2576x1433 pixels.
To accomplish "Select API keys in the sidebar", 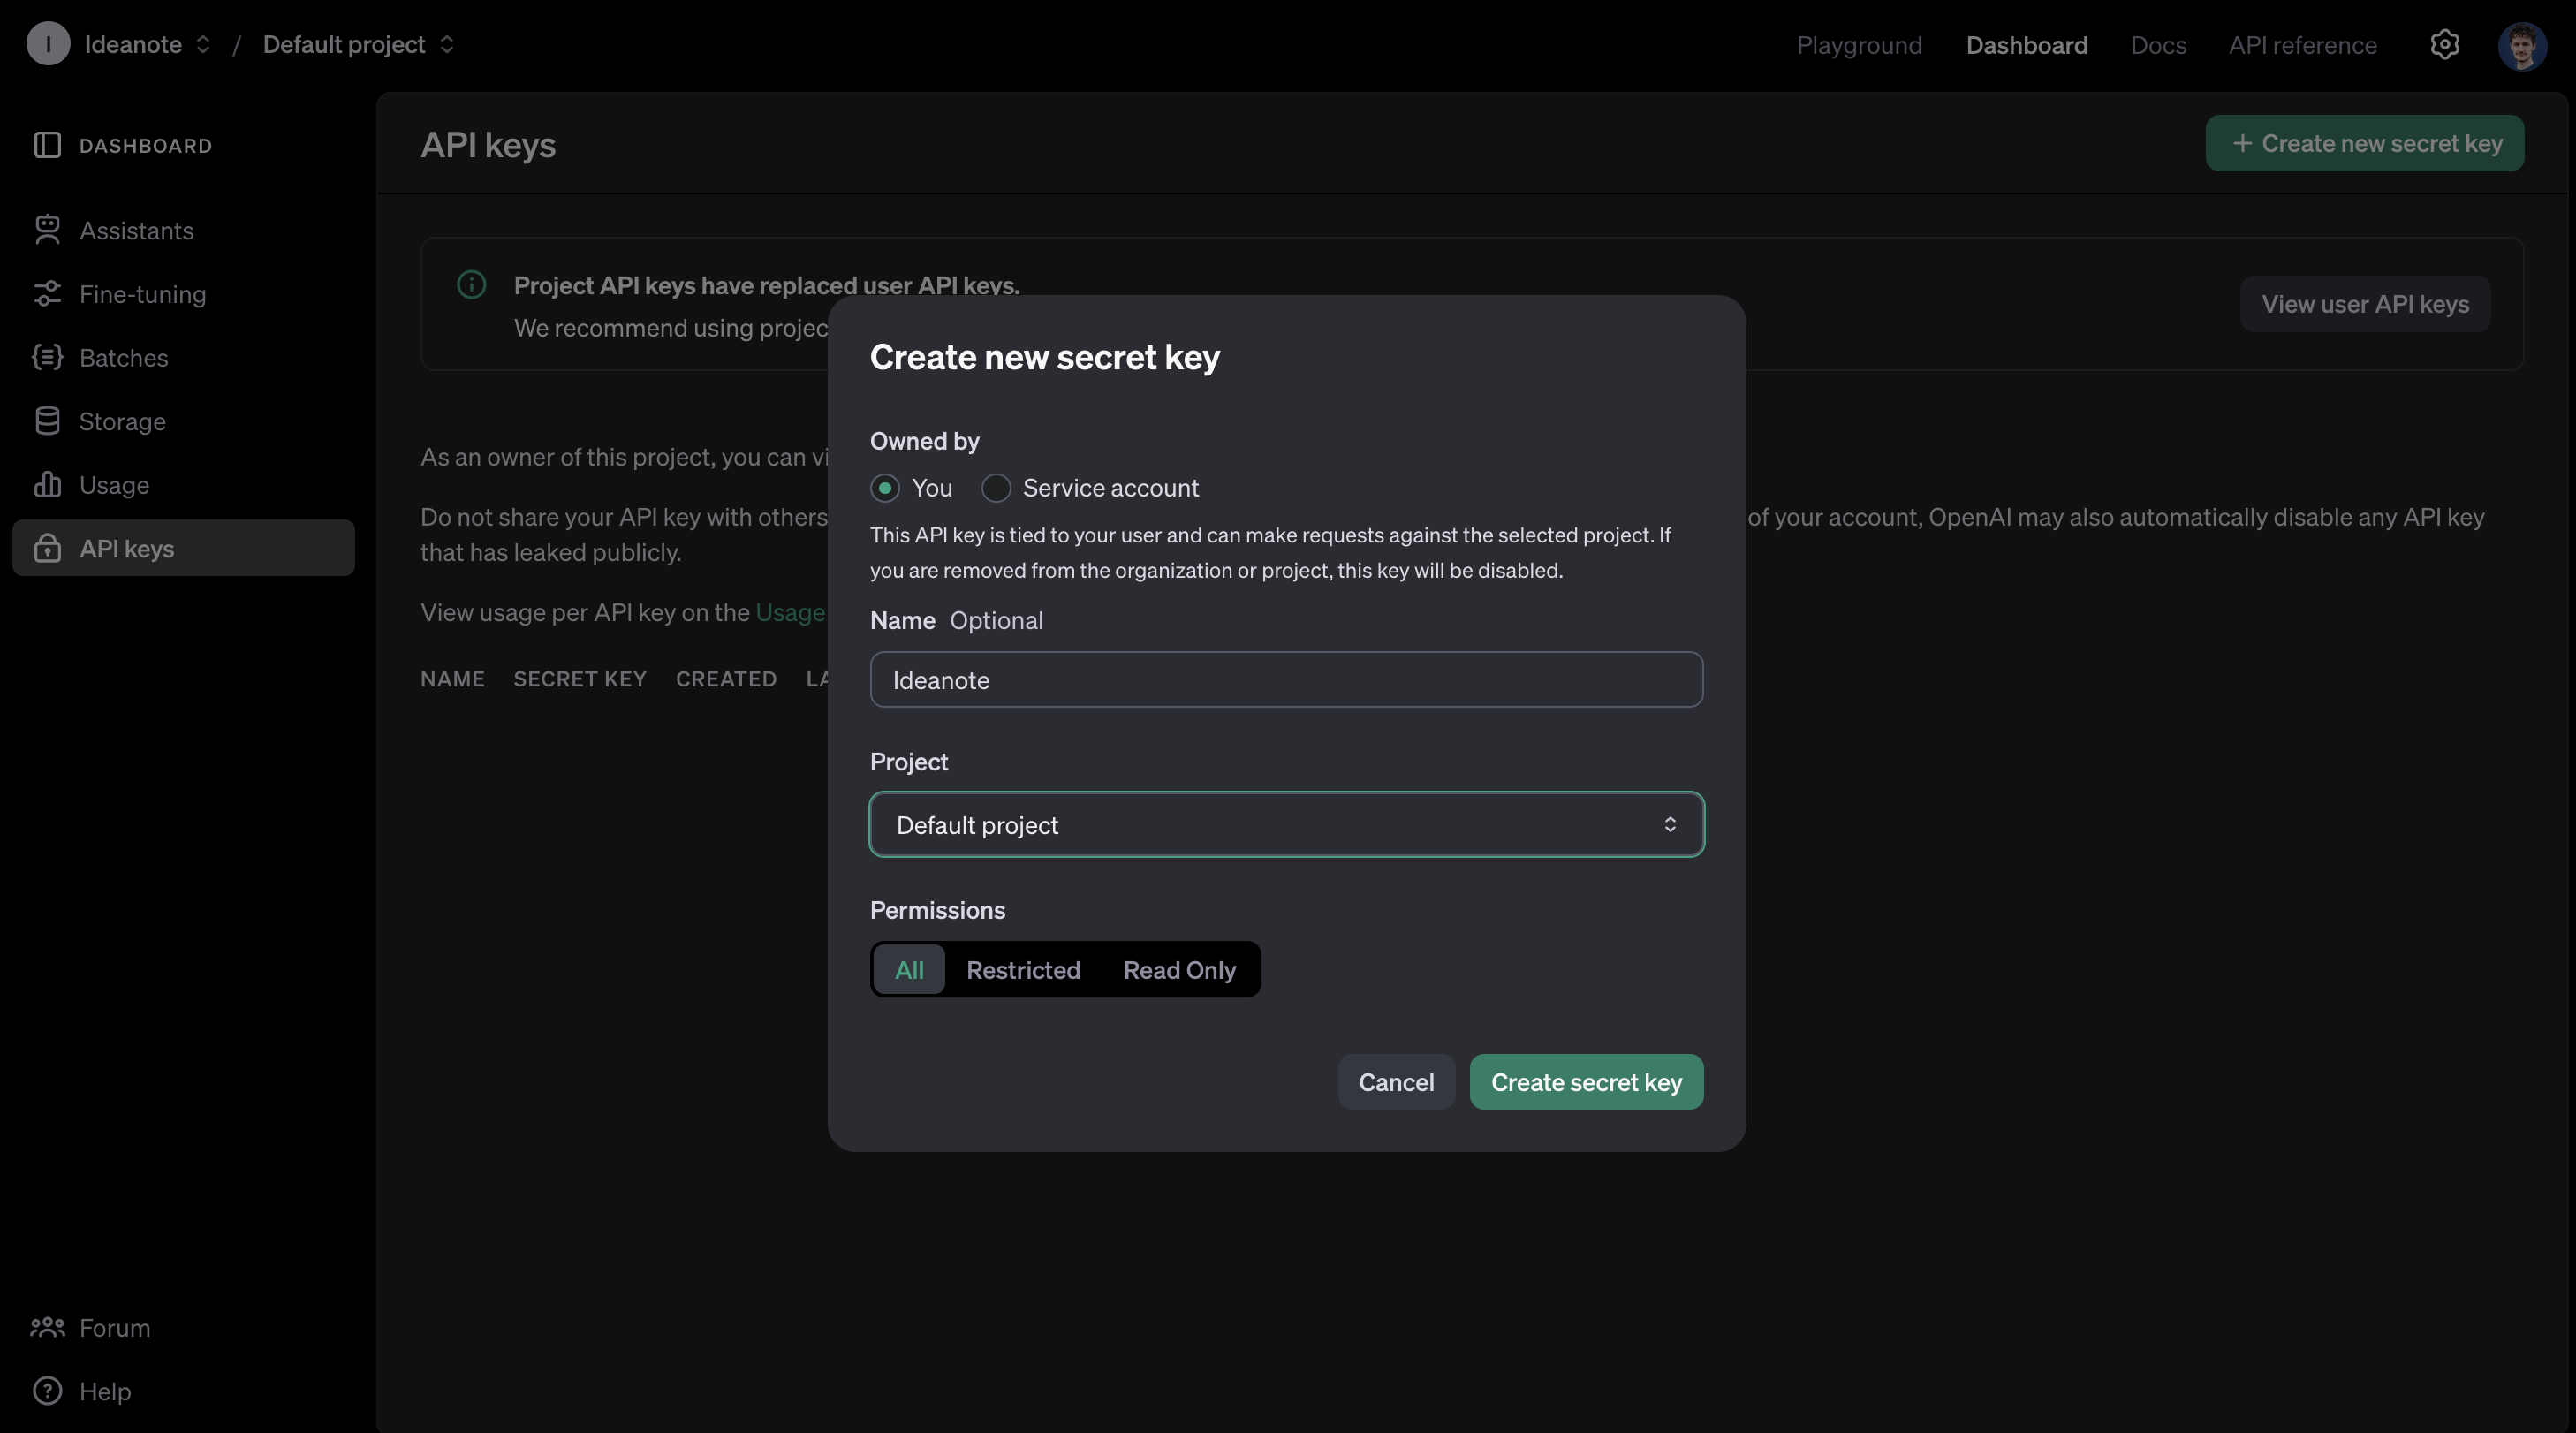I will click(x=126, y=548).
